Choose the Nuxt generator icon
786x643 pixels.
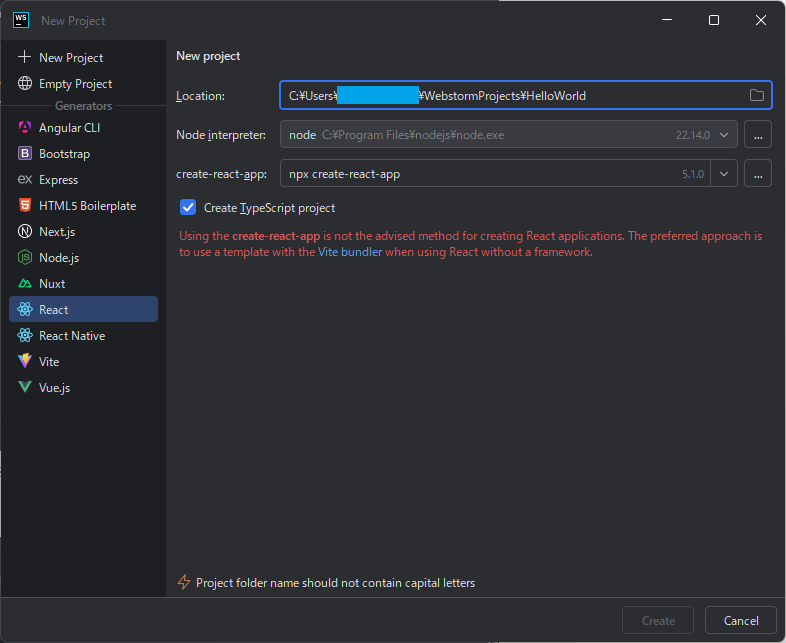[x=25, y=284]
